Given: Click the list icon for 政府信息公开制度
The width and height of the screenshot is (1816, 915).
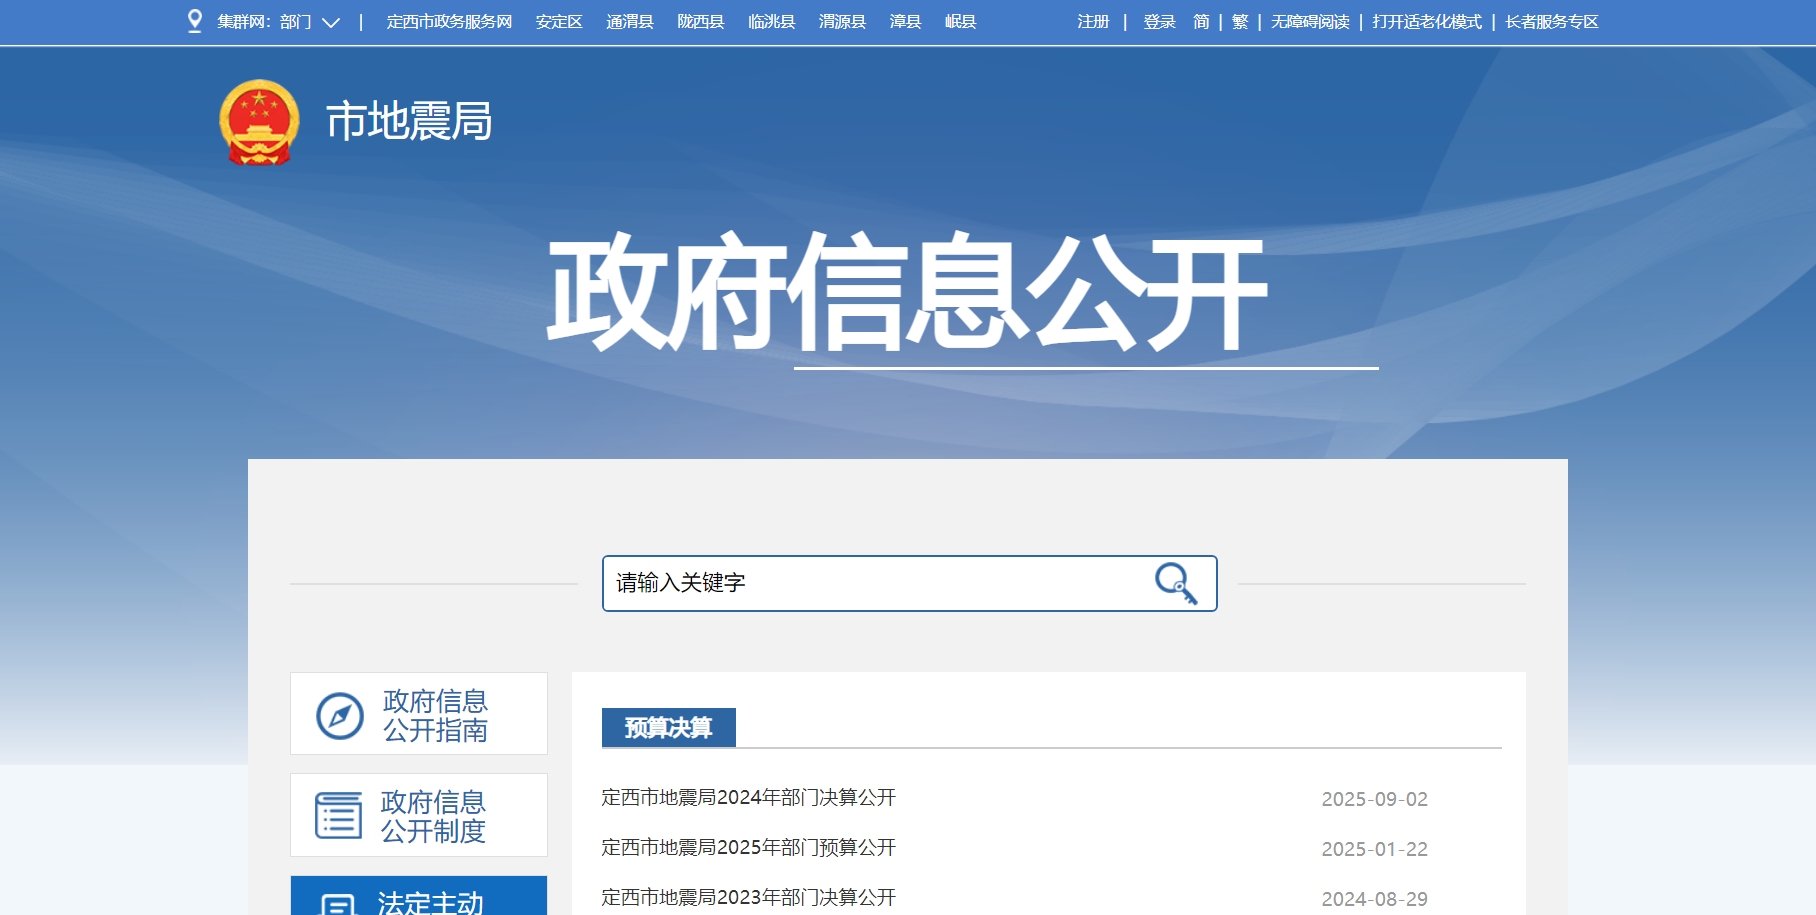Looking at the screenshot, I should coord(339,816).
